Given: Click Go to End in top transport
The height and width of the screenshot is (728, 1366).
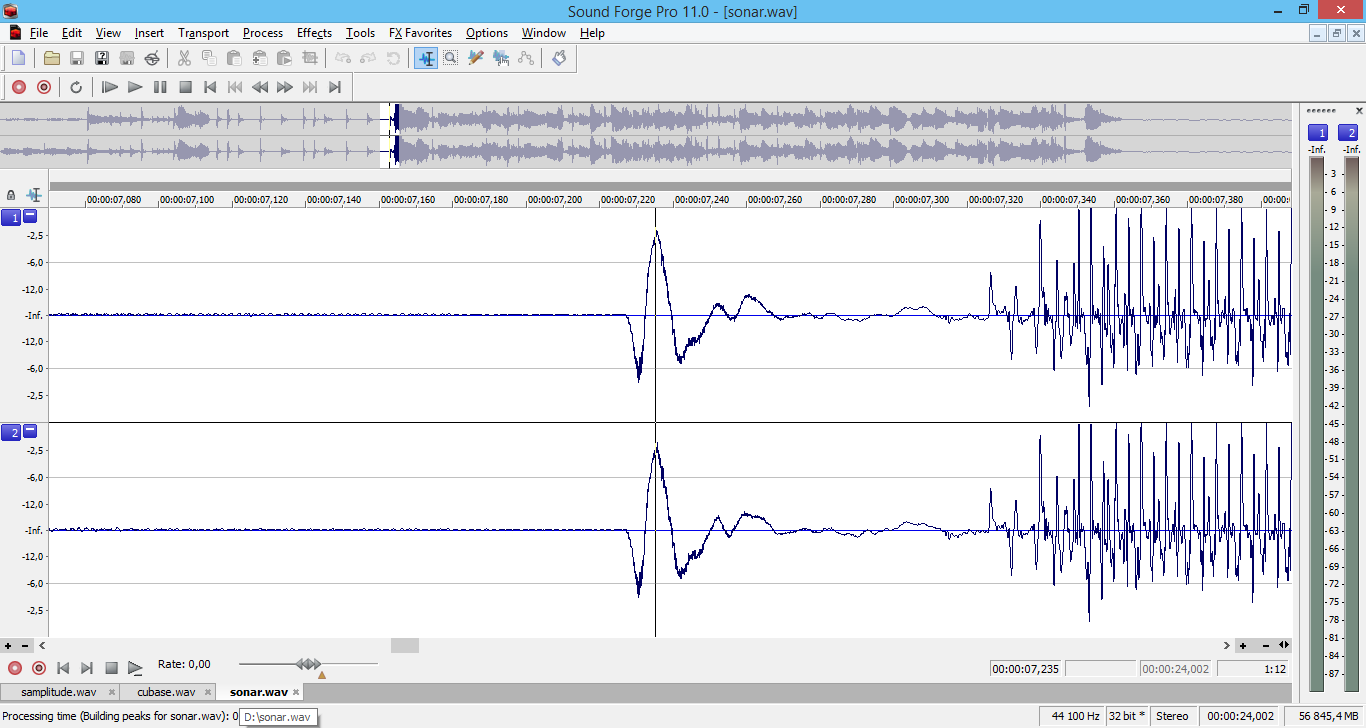Looking at the screenshot, I should click(x=335, y=87).
